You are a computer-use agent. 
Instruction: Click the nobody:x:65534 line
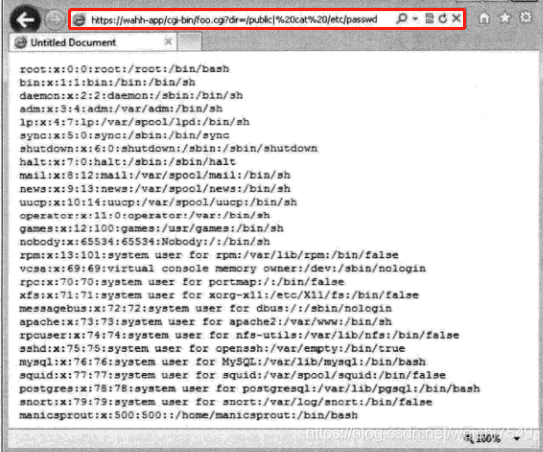(x=145, y=241)
